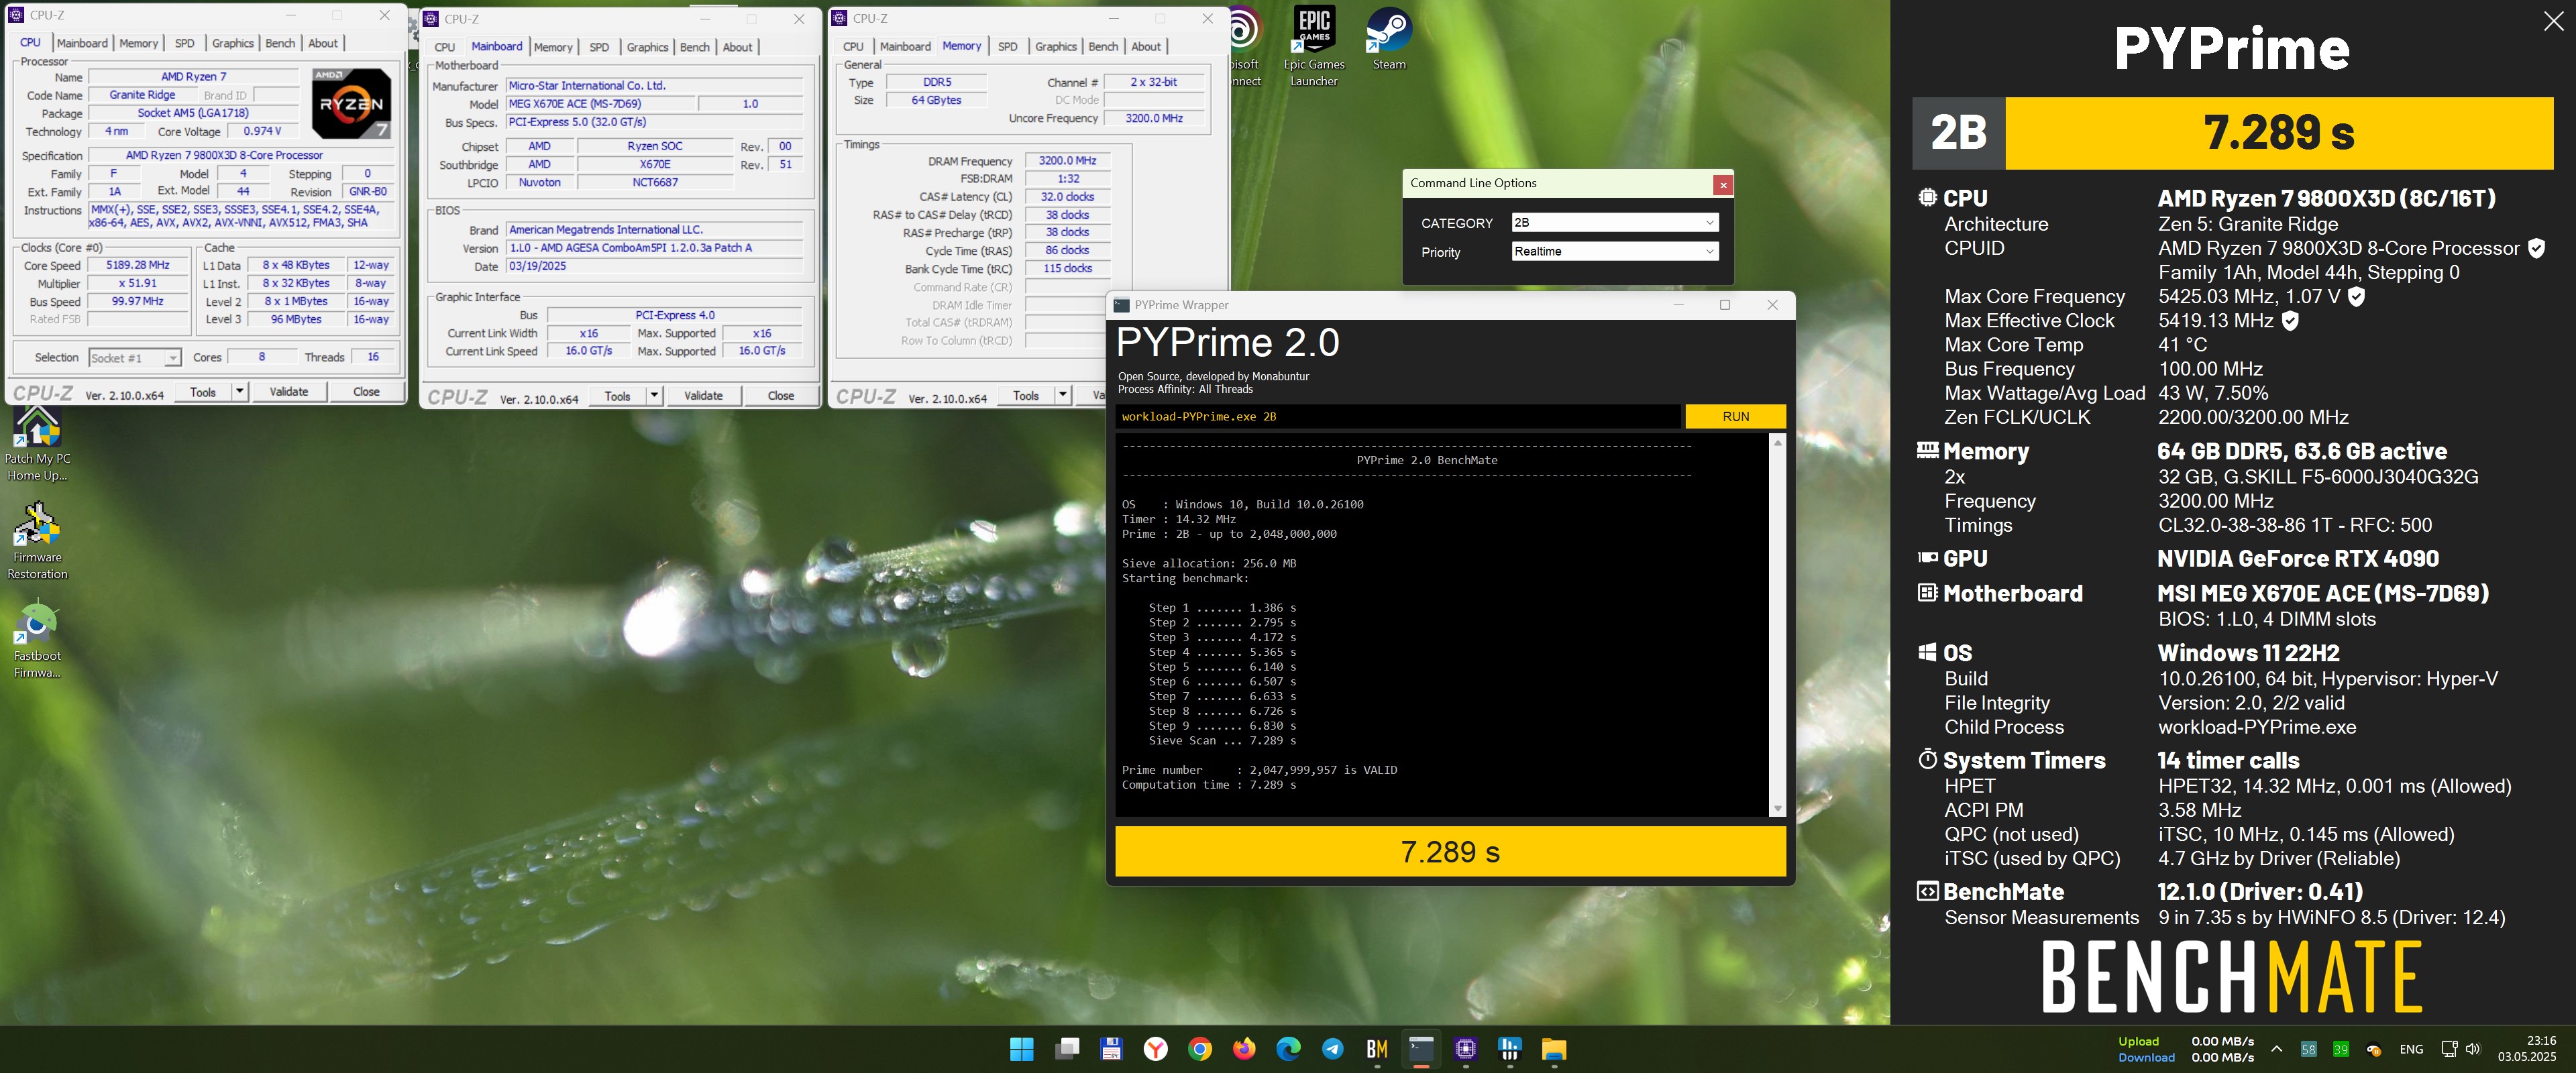Open the Epic Games Launcher desktop icon
The height and width of the screenshot is (1073, 2576).
tap(1314, 47)
